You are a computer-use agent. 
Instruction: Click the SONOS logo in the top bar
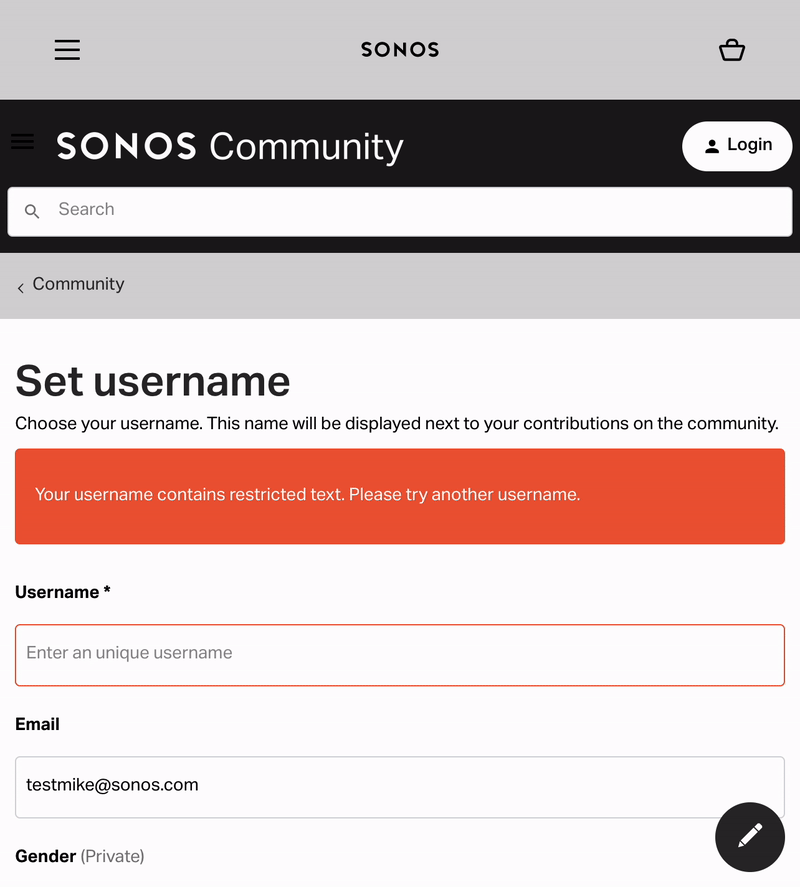[x=400, y=50]
